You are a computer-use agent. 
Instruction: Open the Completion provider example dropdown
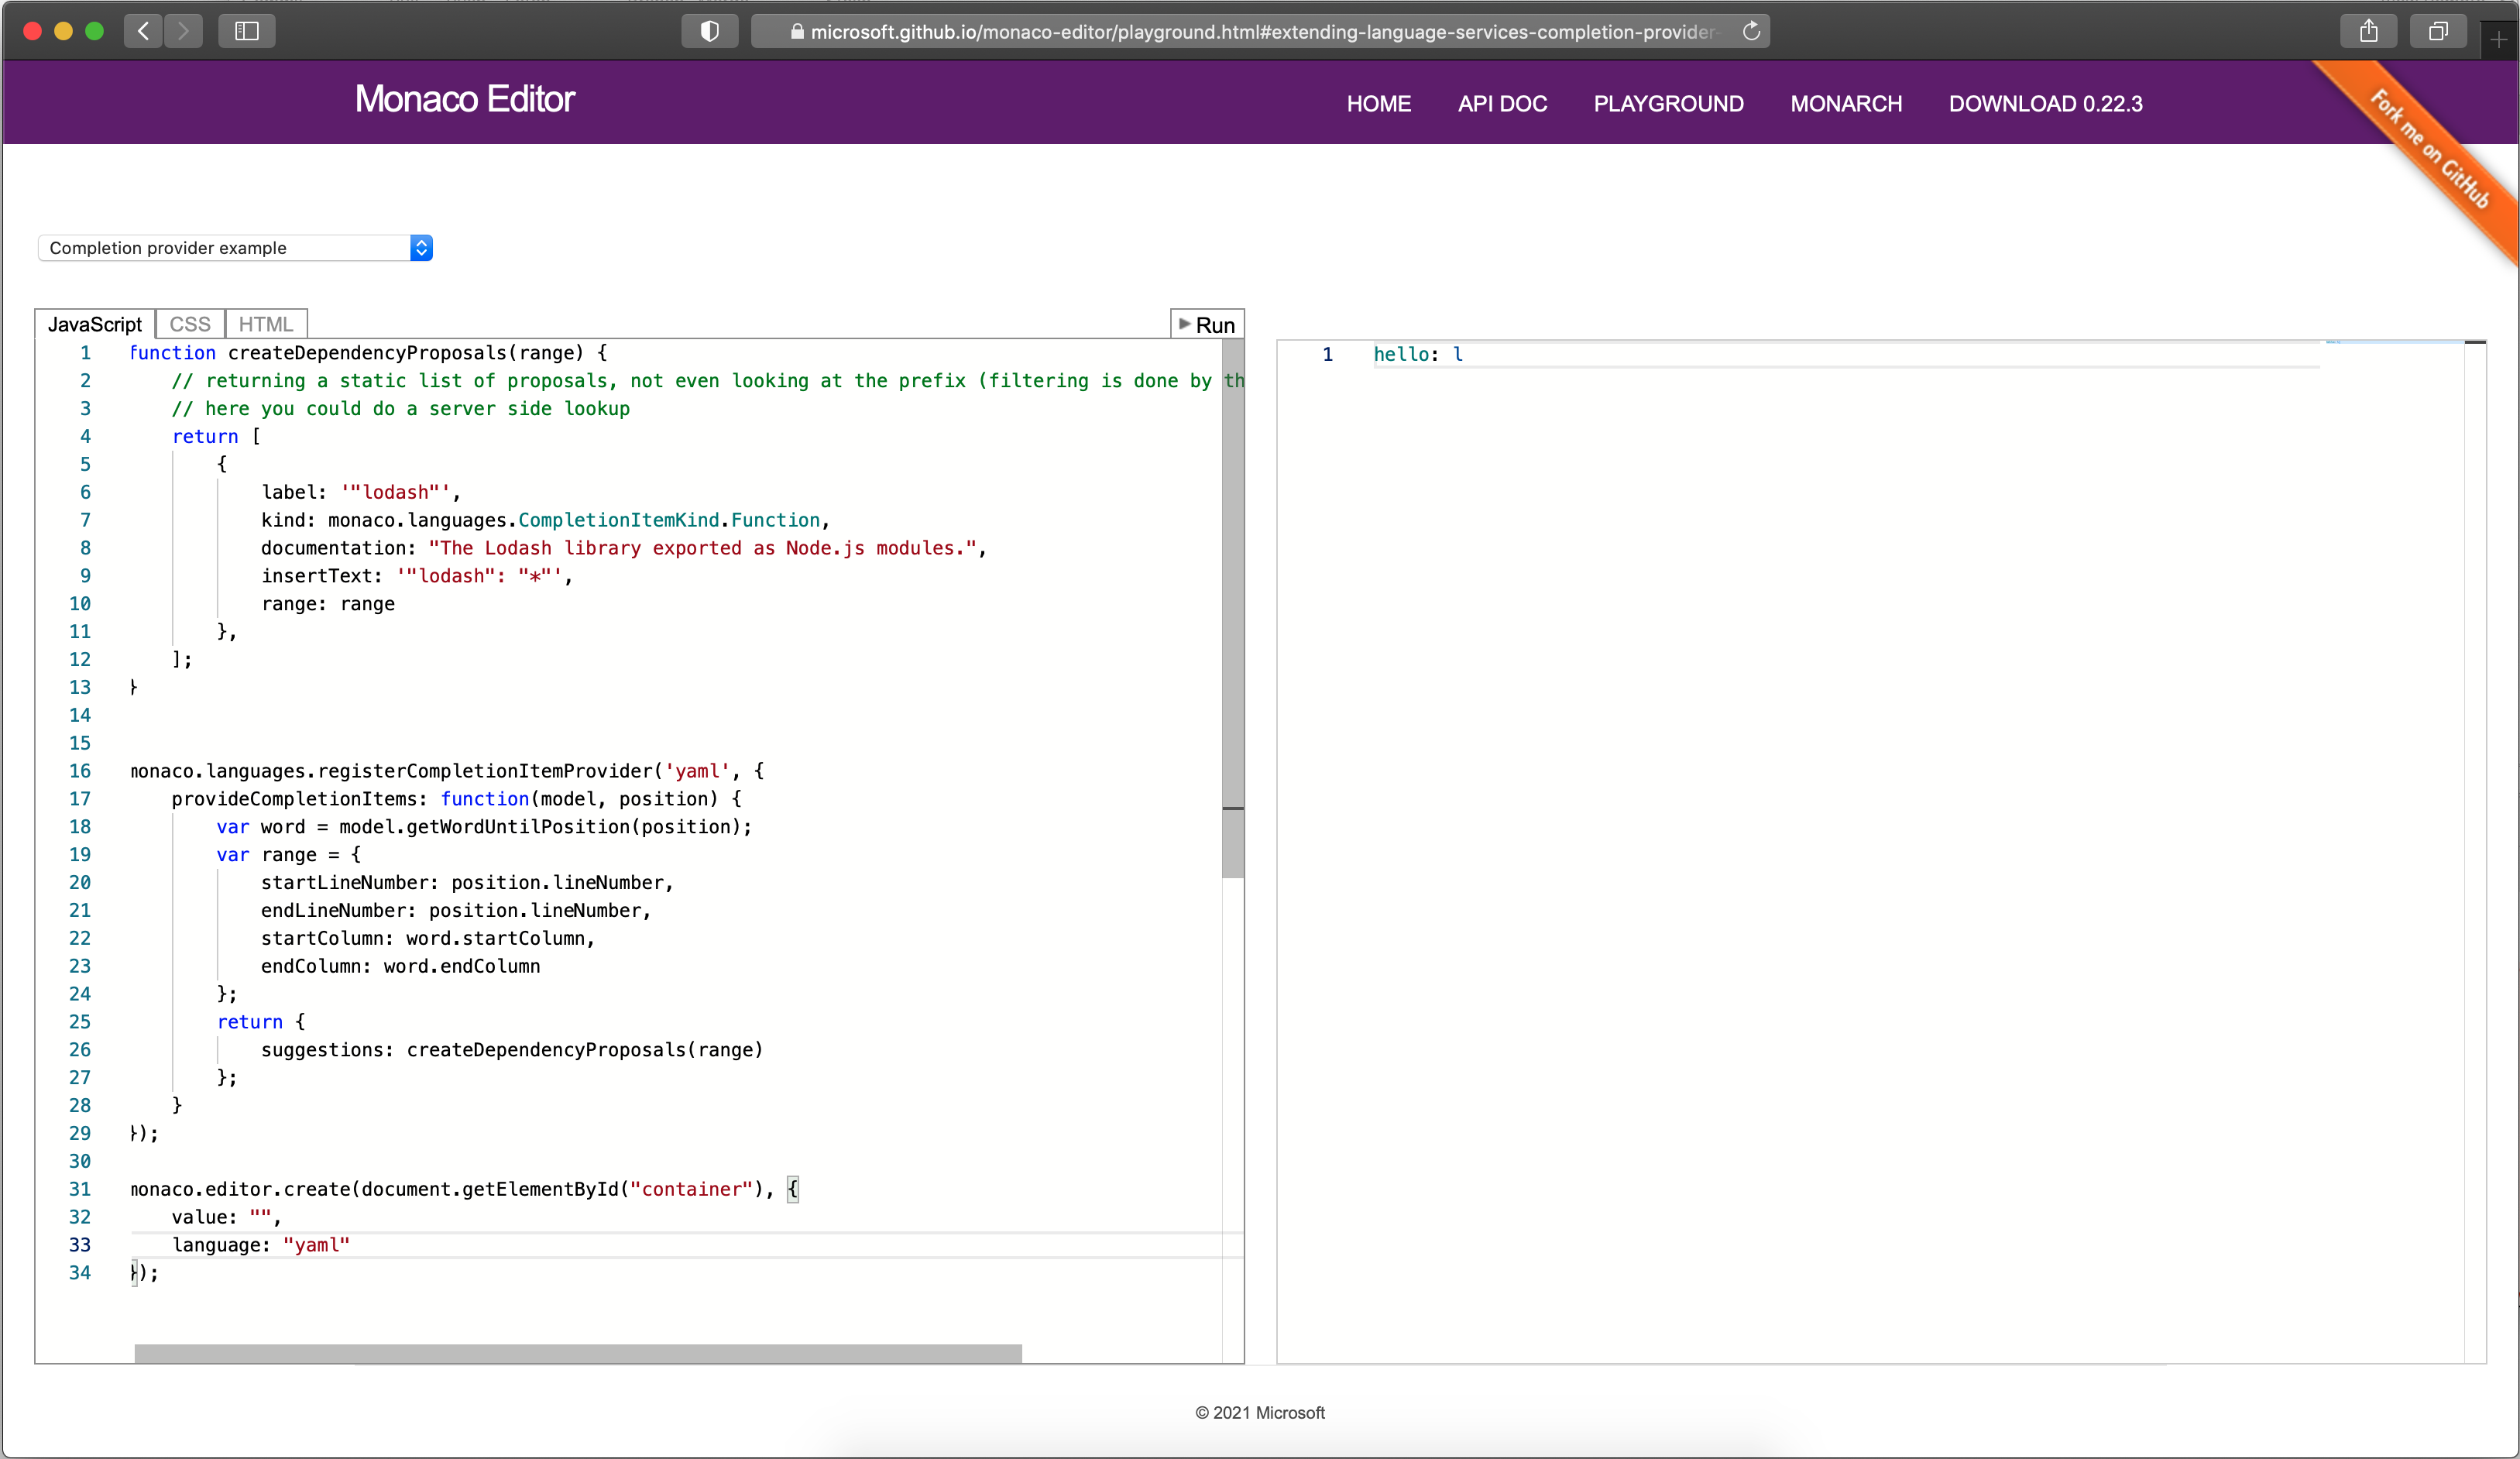(x=235, y=247)
